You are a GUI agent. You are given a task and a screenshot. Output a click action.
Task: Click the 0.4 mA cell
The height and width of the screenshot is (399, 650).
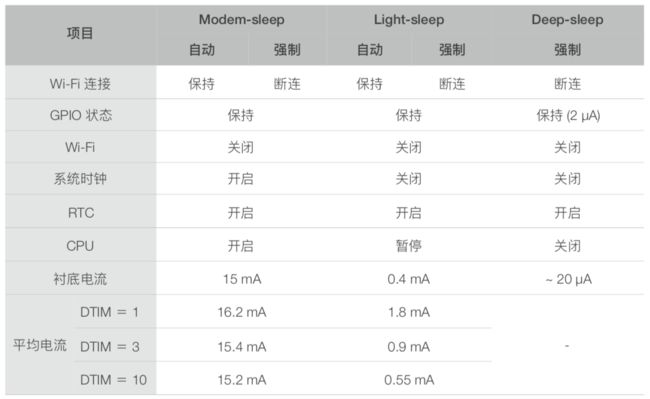click(x=409, y=279)
